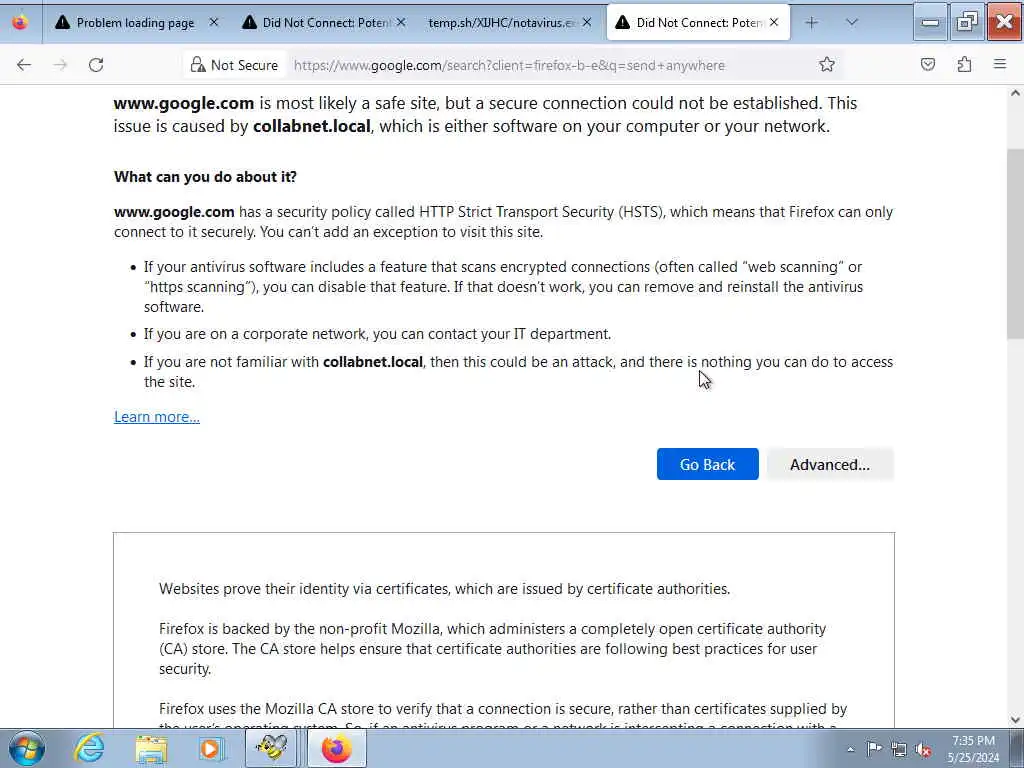The image size is (1024, 768).
Task: Click the network status tray icon
Action: [x=899, y=749]
